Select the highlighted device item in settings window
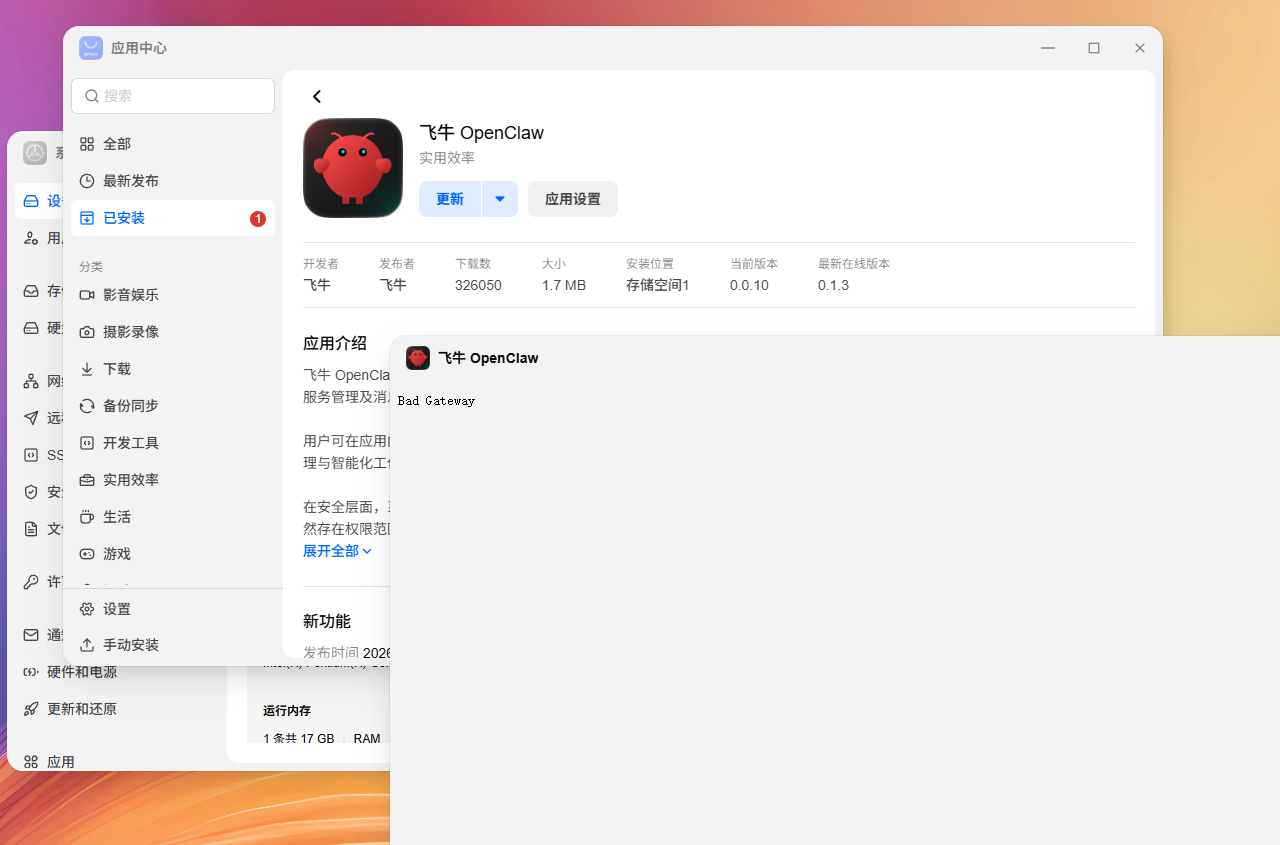1280x845 pixels. (x=39, y=201)
